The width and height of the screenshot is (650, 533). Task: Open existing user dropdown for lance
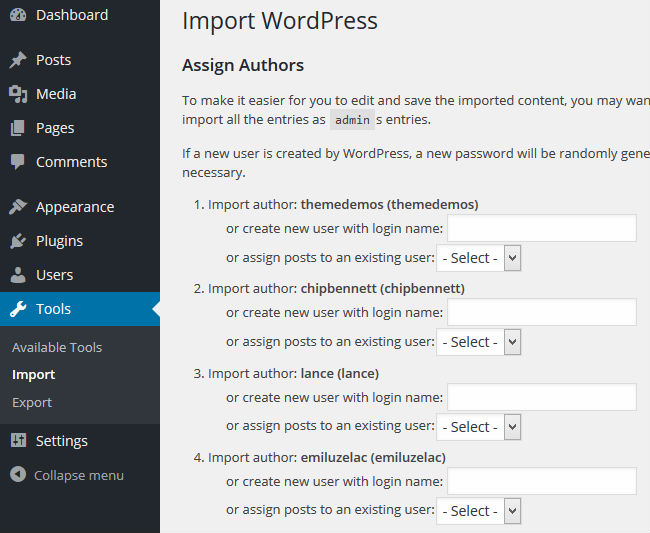tap(478, 426)
